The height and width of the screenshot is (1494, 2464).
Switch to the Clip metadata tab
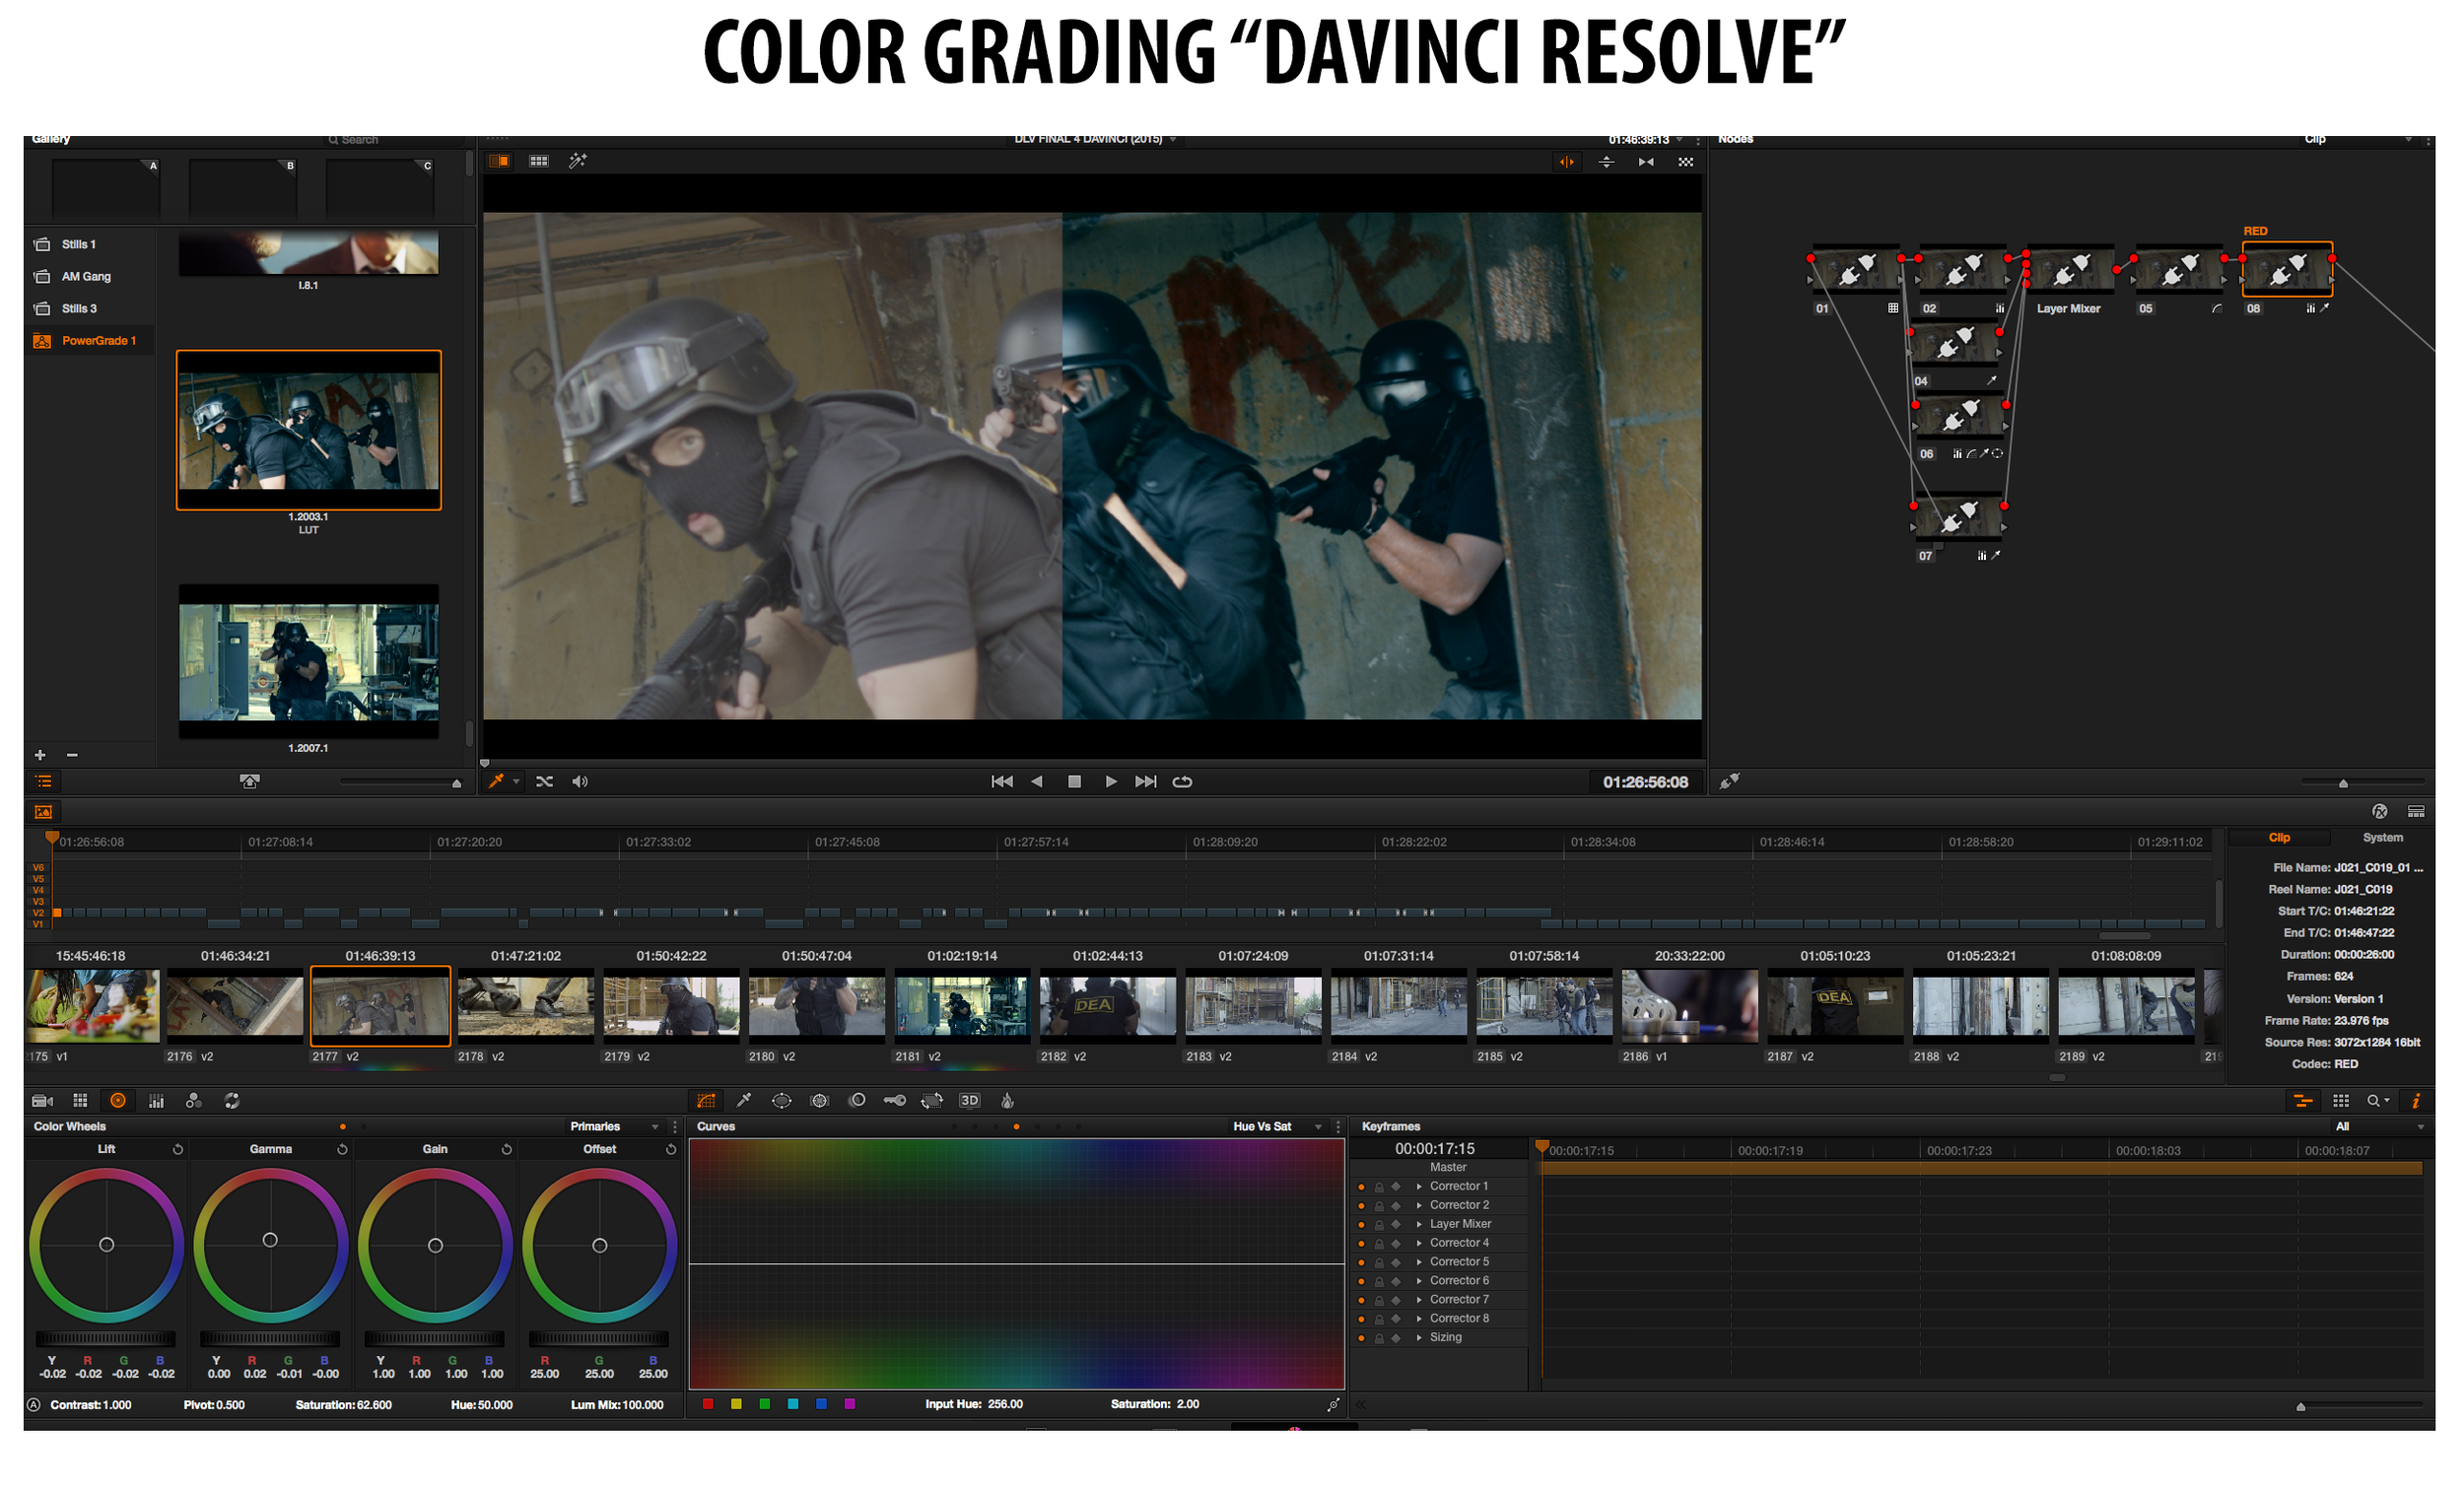(x=2279, y=838)
